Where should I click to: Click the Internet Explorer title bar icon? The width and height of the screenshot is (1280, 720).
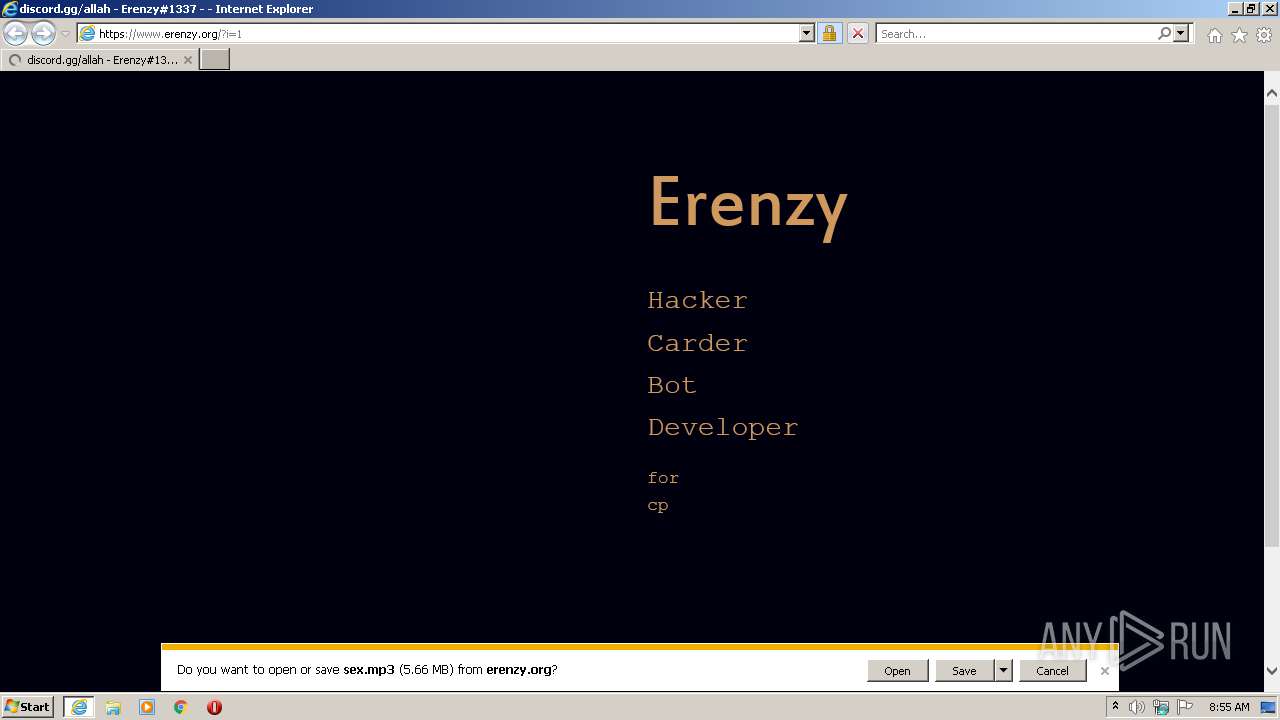click(x=10, y=9)
